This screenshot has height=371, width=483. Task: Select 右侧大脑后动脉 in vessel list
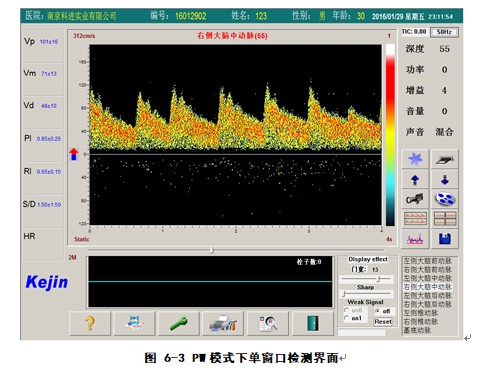(428, 304)
